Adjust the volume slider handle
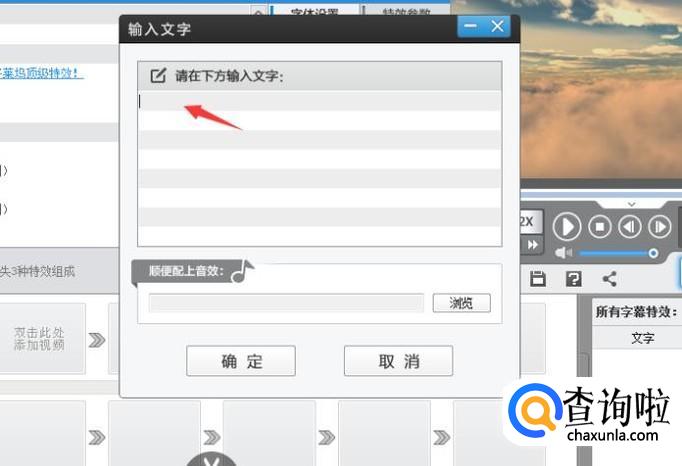Viewport: 682px width, 466px height. pos(653,253)
